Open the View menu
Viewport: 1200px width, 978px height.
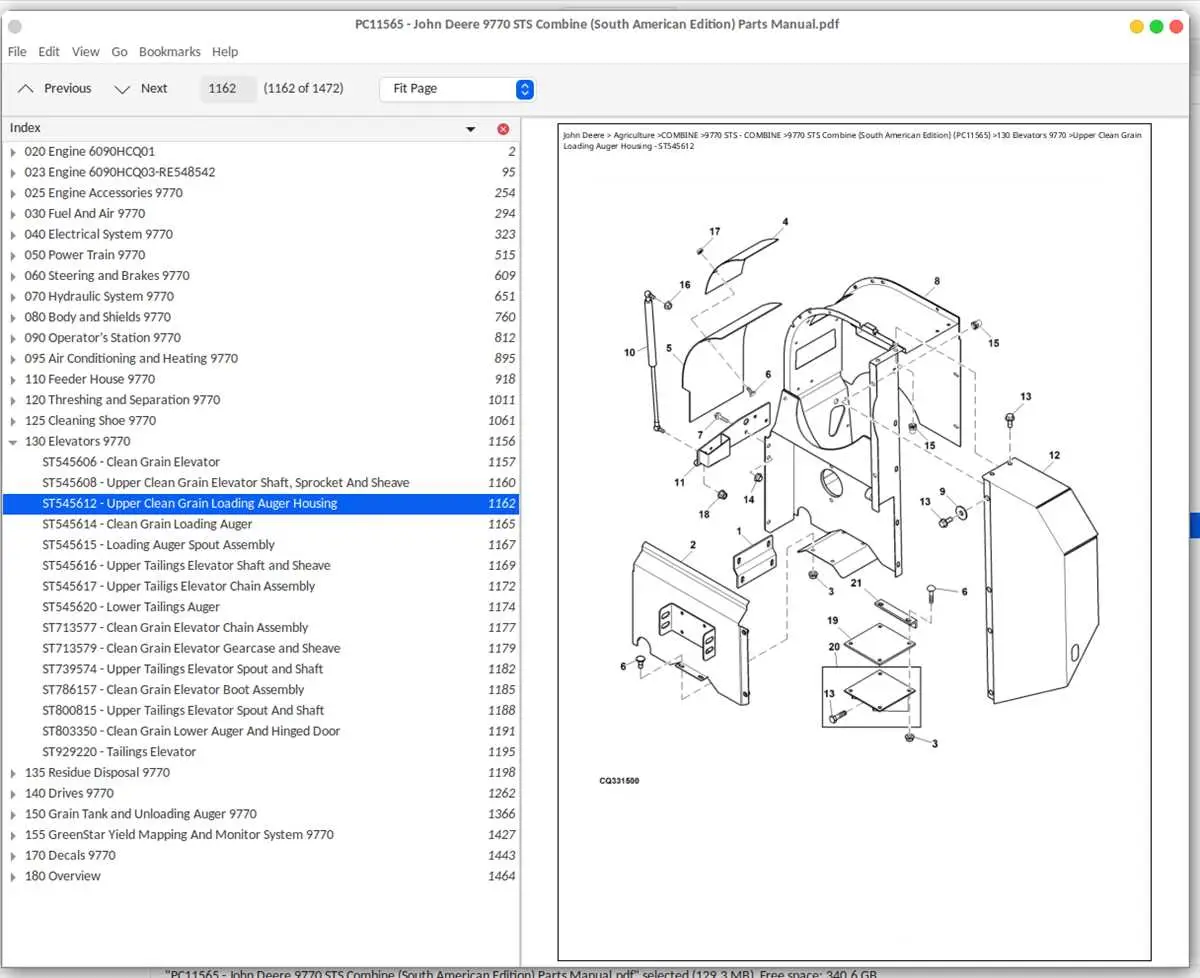[x=86, y=52]
